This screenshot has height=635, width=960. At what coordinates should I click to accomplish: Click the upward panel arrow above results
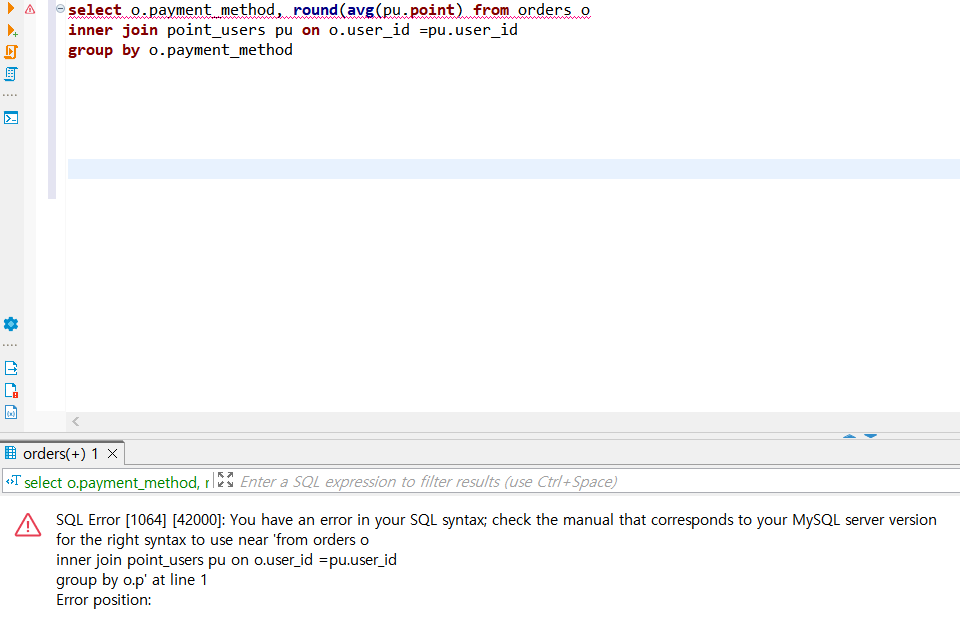849,436
